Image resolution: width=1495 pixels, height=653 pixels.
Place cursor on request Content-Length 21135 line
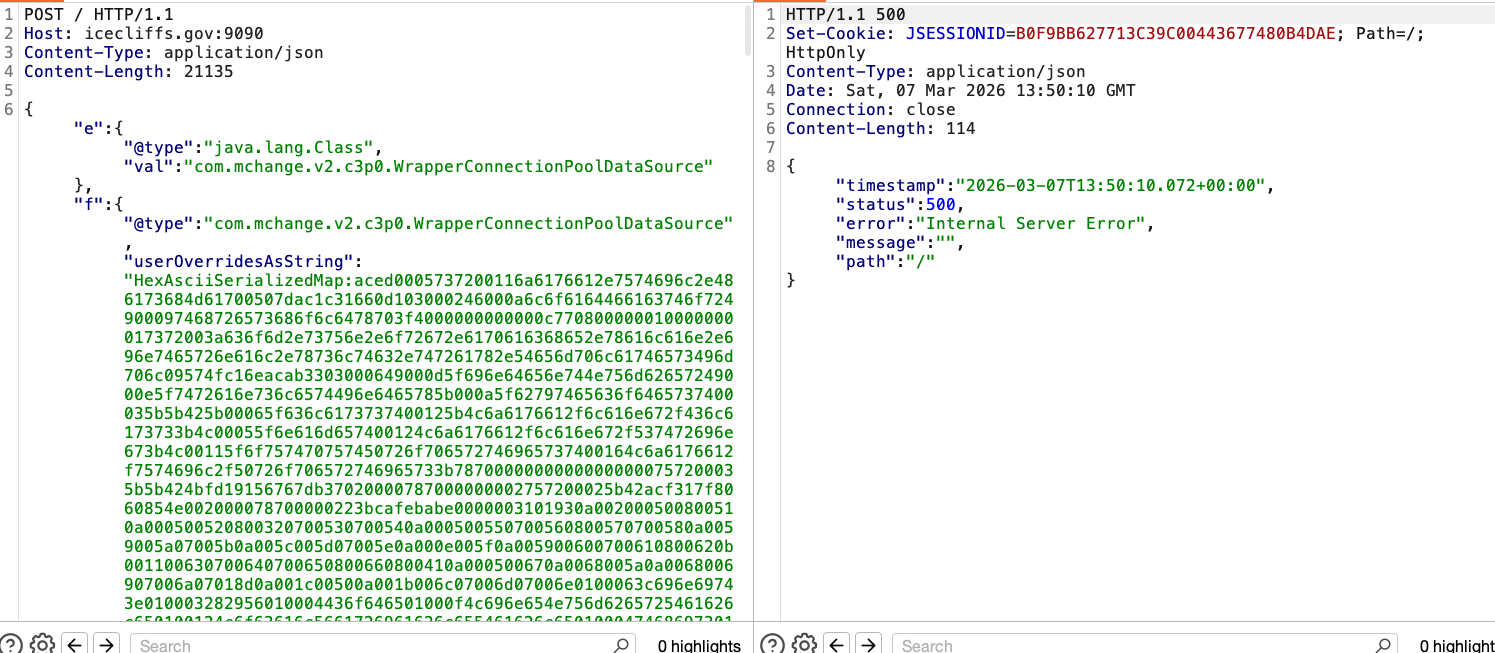coord(128,71)
